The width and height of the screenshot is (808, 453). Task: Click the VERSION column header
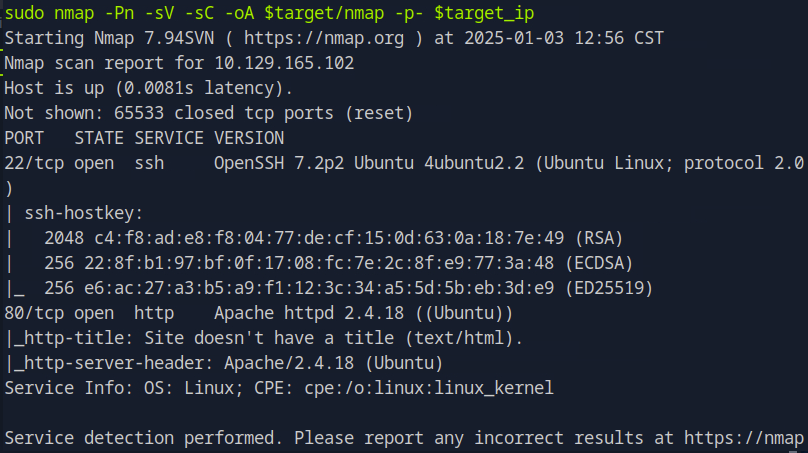pos(249,138)
